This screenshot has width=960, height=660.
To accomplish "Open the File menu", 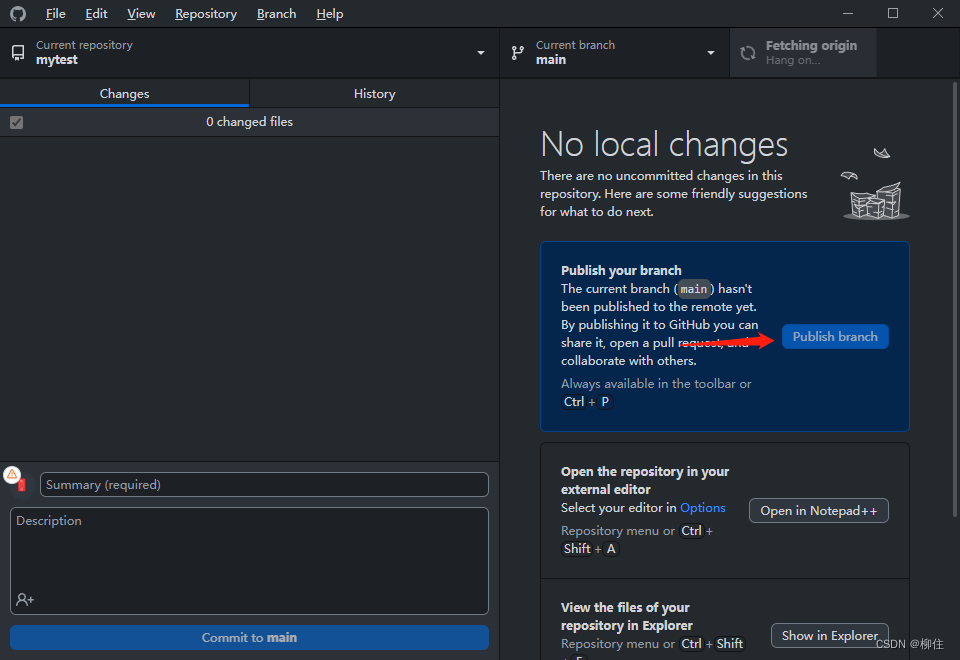I will [55, 13].
